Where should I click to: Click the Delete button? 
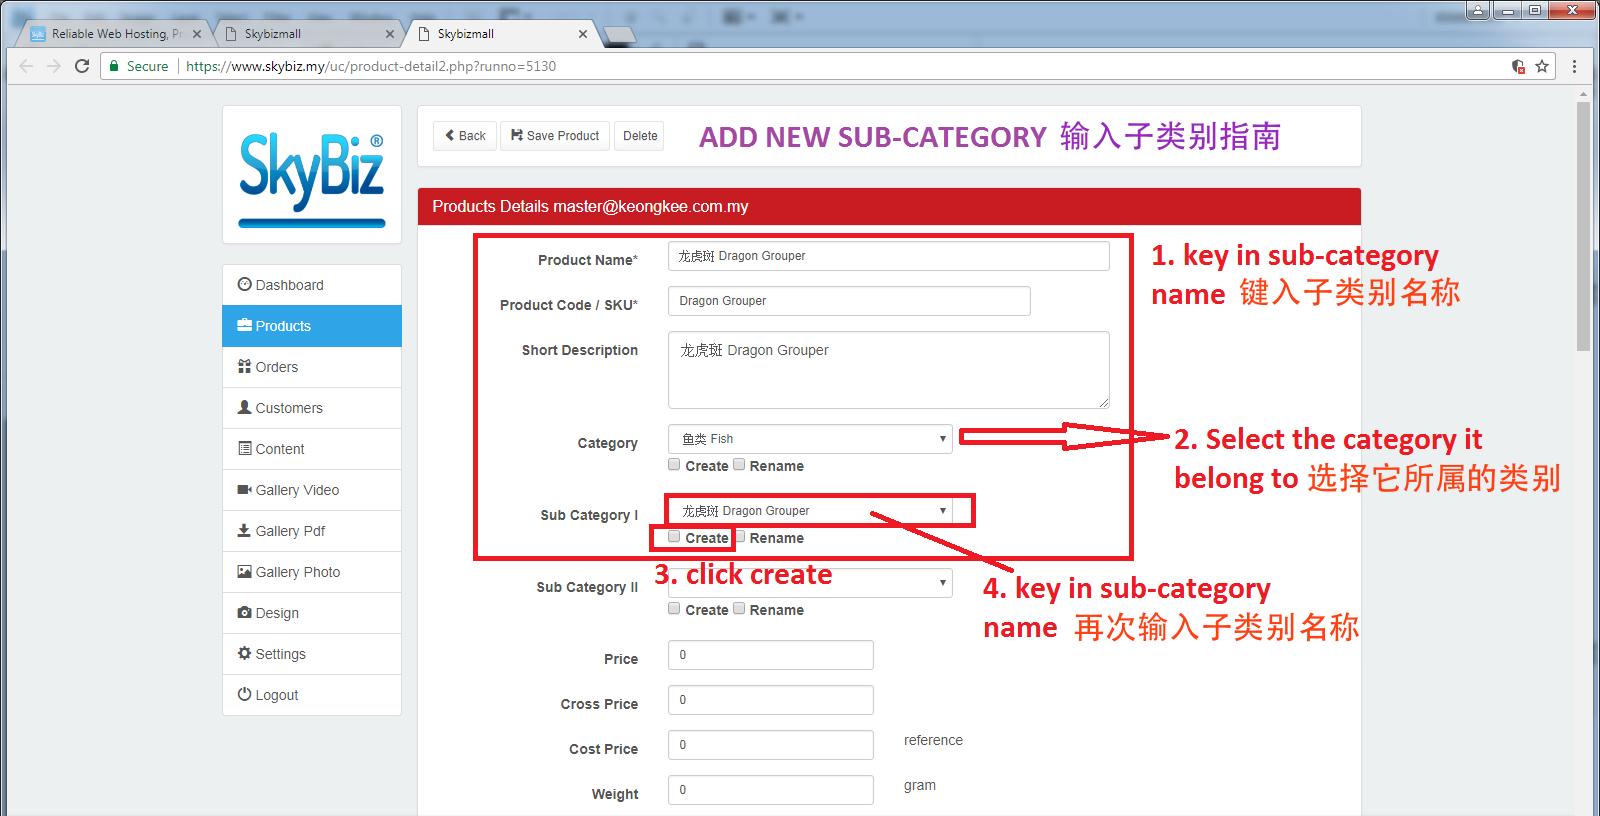[640, 136]
